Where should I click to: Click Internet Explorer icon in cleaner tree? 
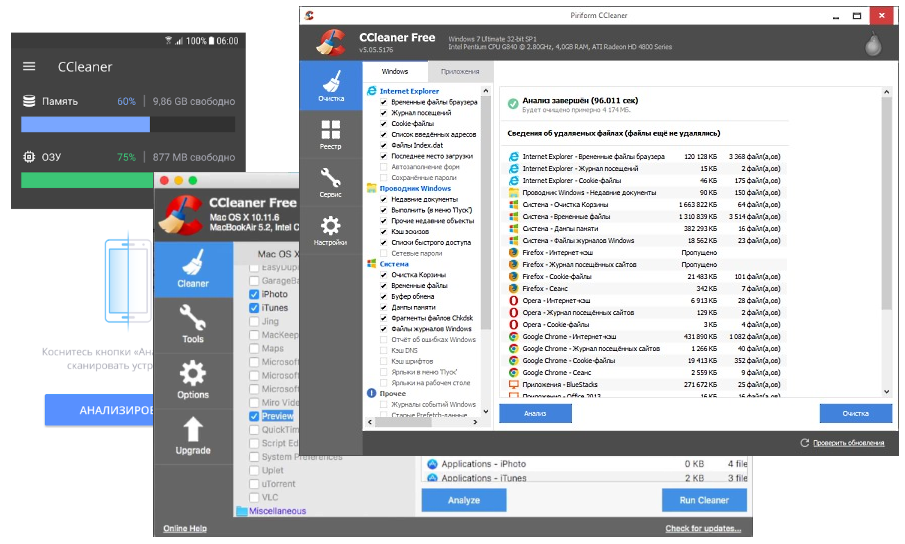coord(372,91)
